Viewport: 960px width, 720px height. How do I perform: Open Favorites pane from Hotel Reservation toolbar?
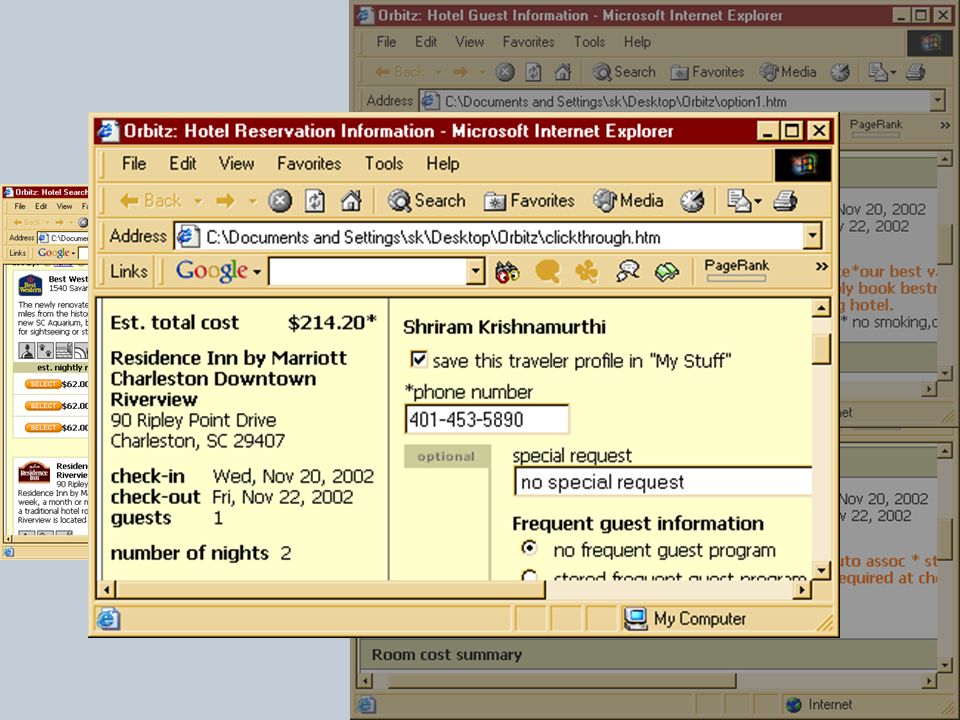529,201
